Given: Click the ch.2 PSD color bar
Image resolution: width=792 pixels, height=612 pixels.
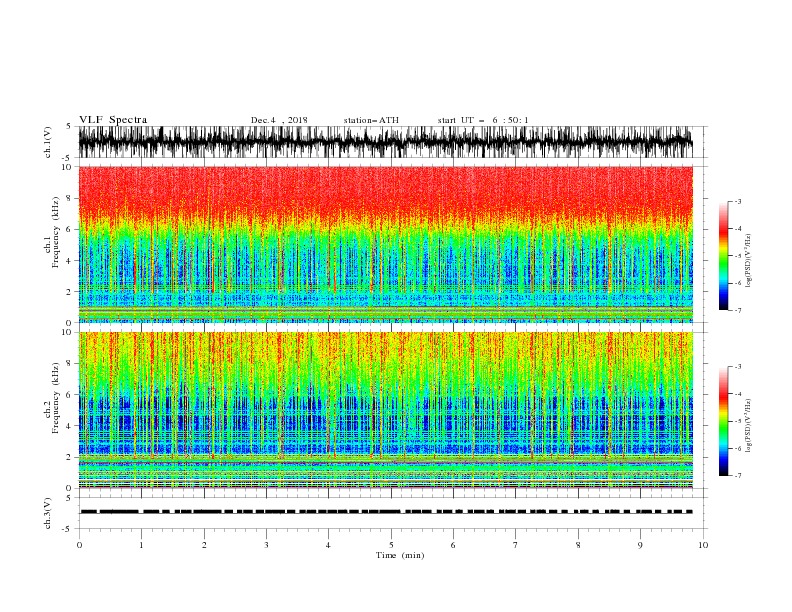Looking at the screenshot, I should (723, 421).
